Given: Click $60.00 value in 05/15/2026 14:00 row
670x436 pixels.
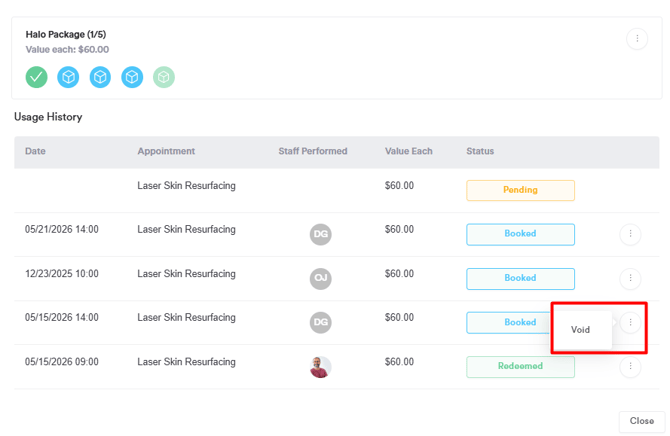Looking at the screenshot, I should [399, 318].
